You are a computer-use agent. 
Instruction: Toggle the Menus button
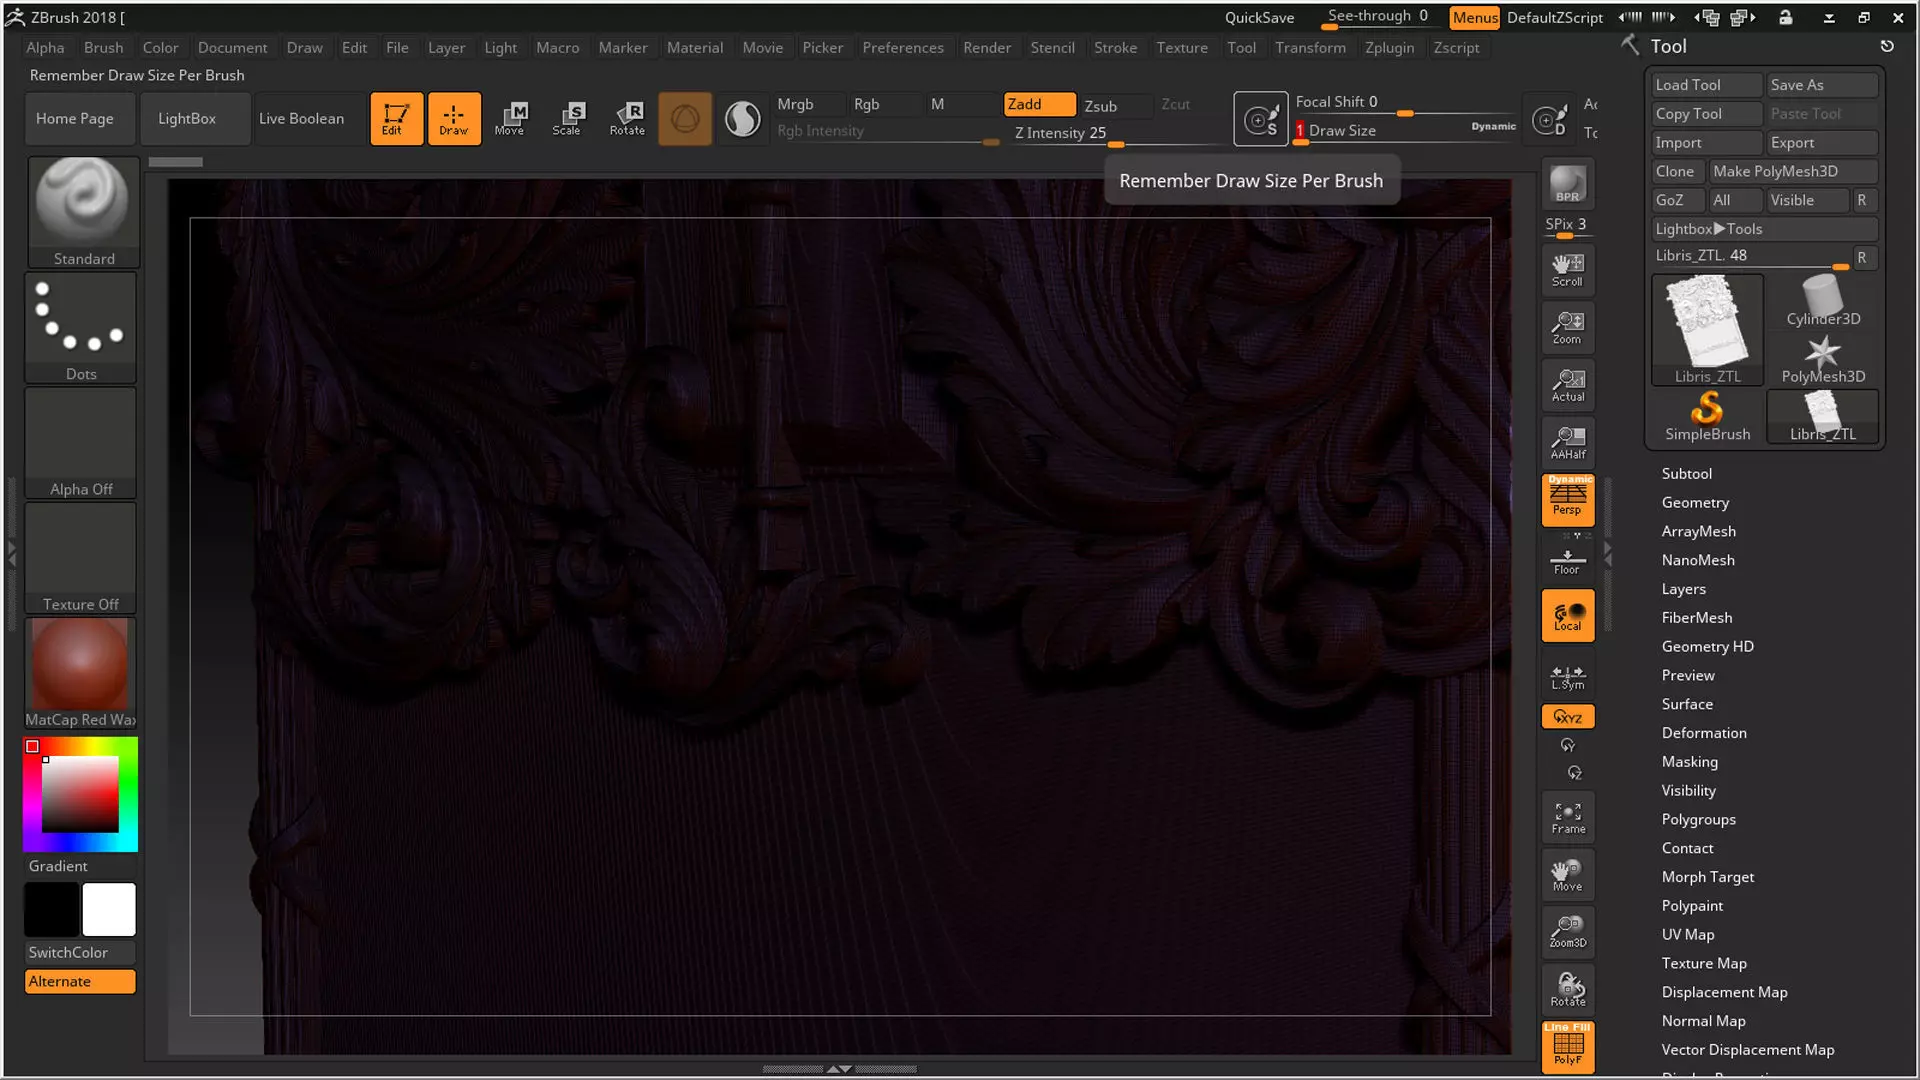point(1474,17)
